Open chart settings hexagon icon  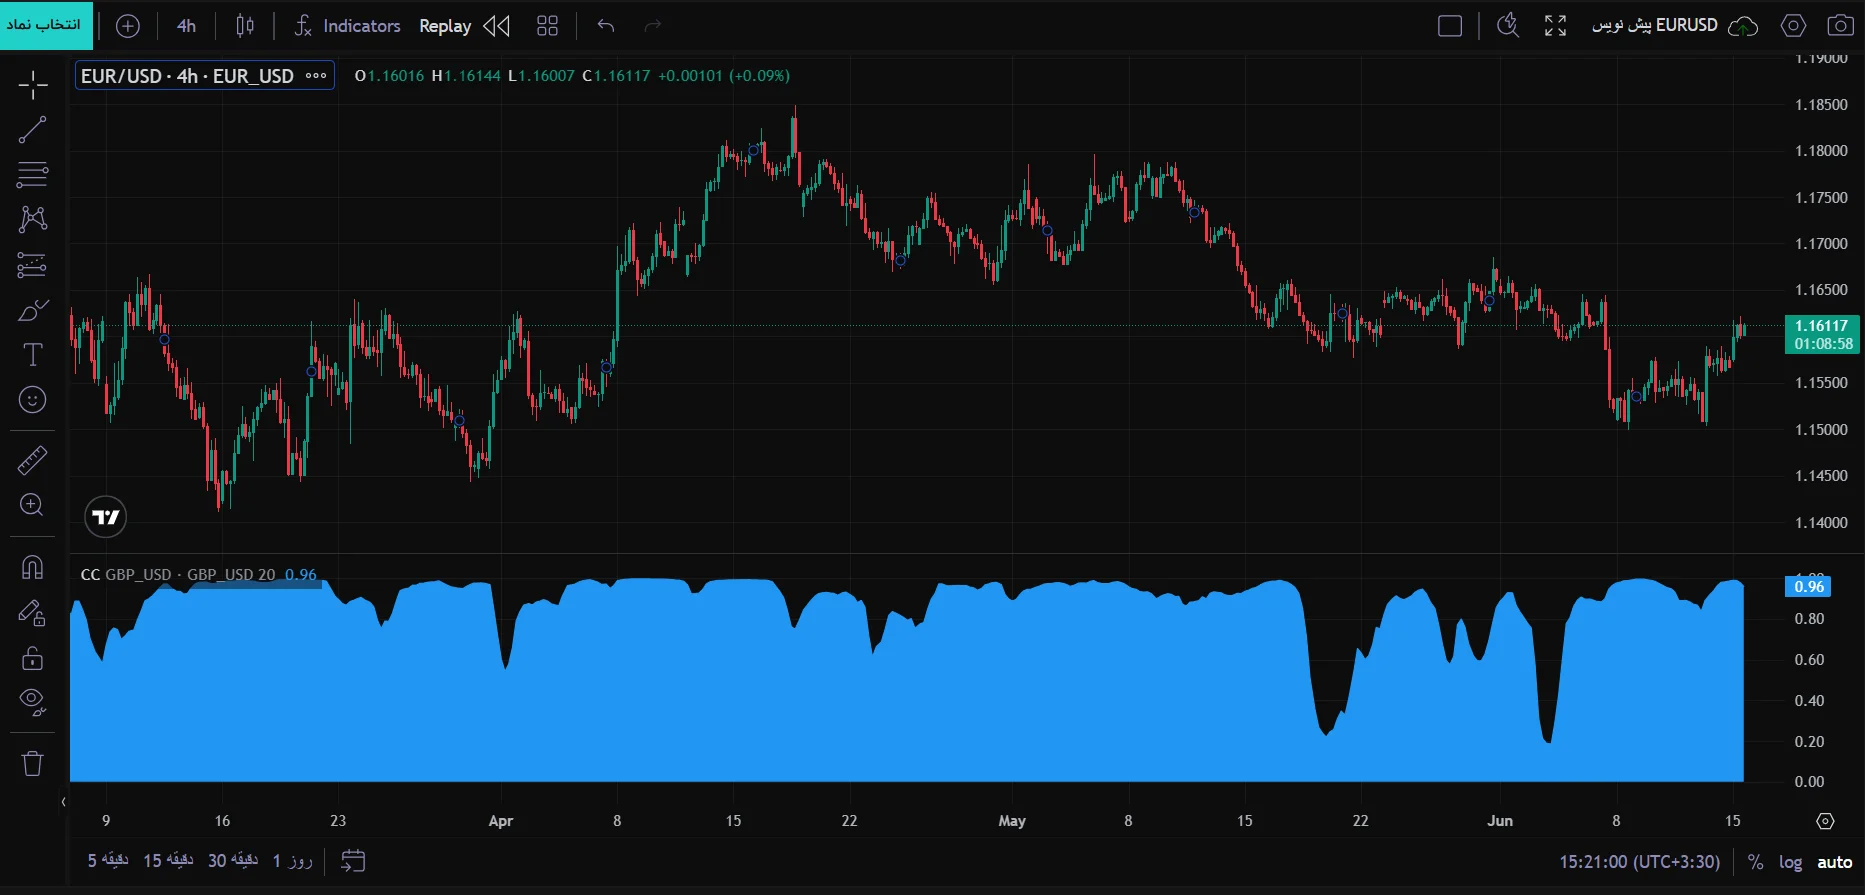pyautogui.click(x=1794, y=26)
